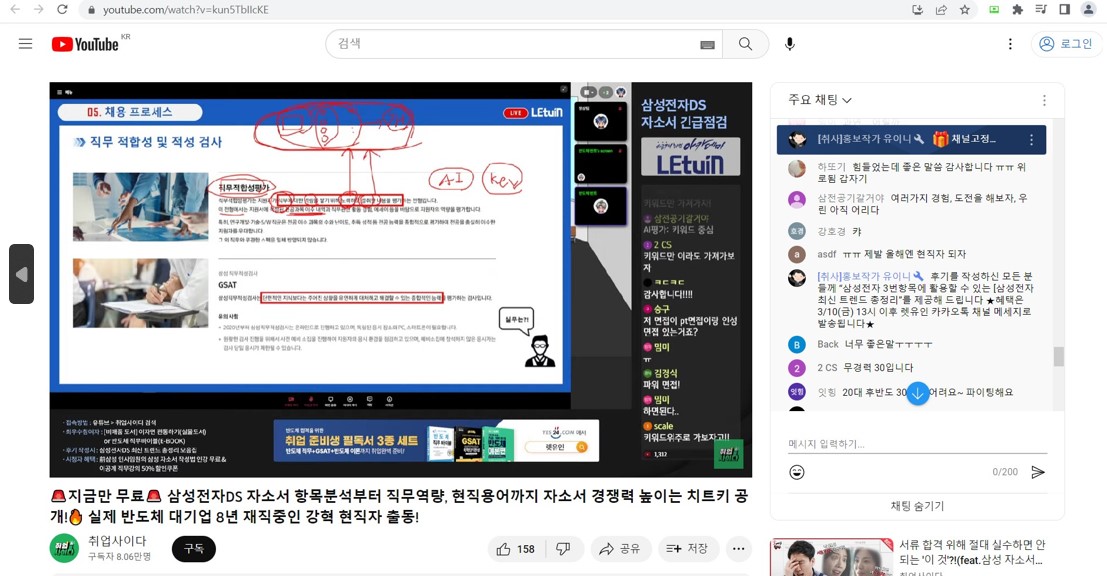Start voice search with microphone icon
The image size is (1107, 576).
(x=790, y=44)
